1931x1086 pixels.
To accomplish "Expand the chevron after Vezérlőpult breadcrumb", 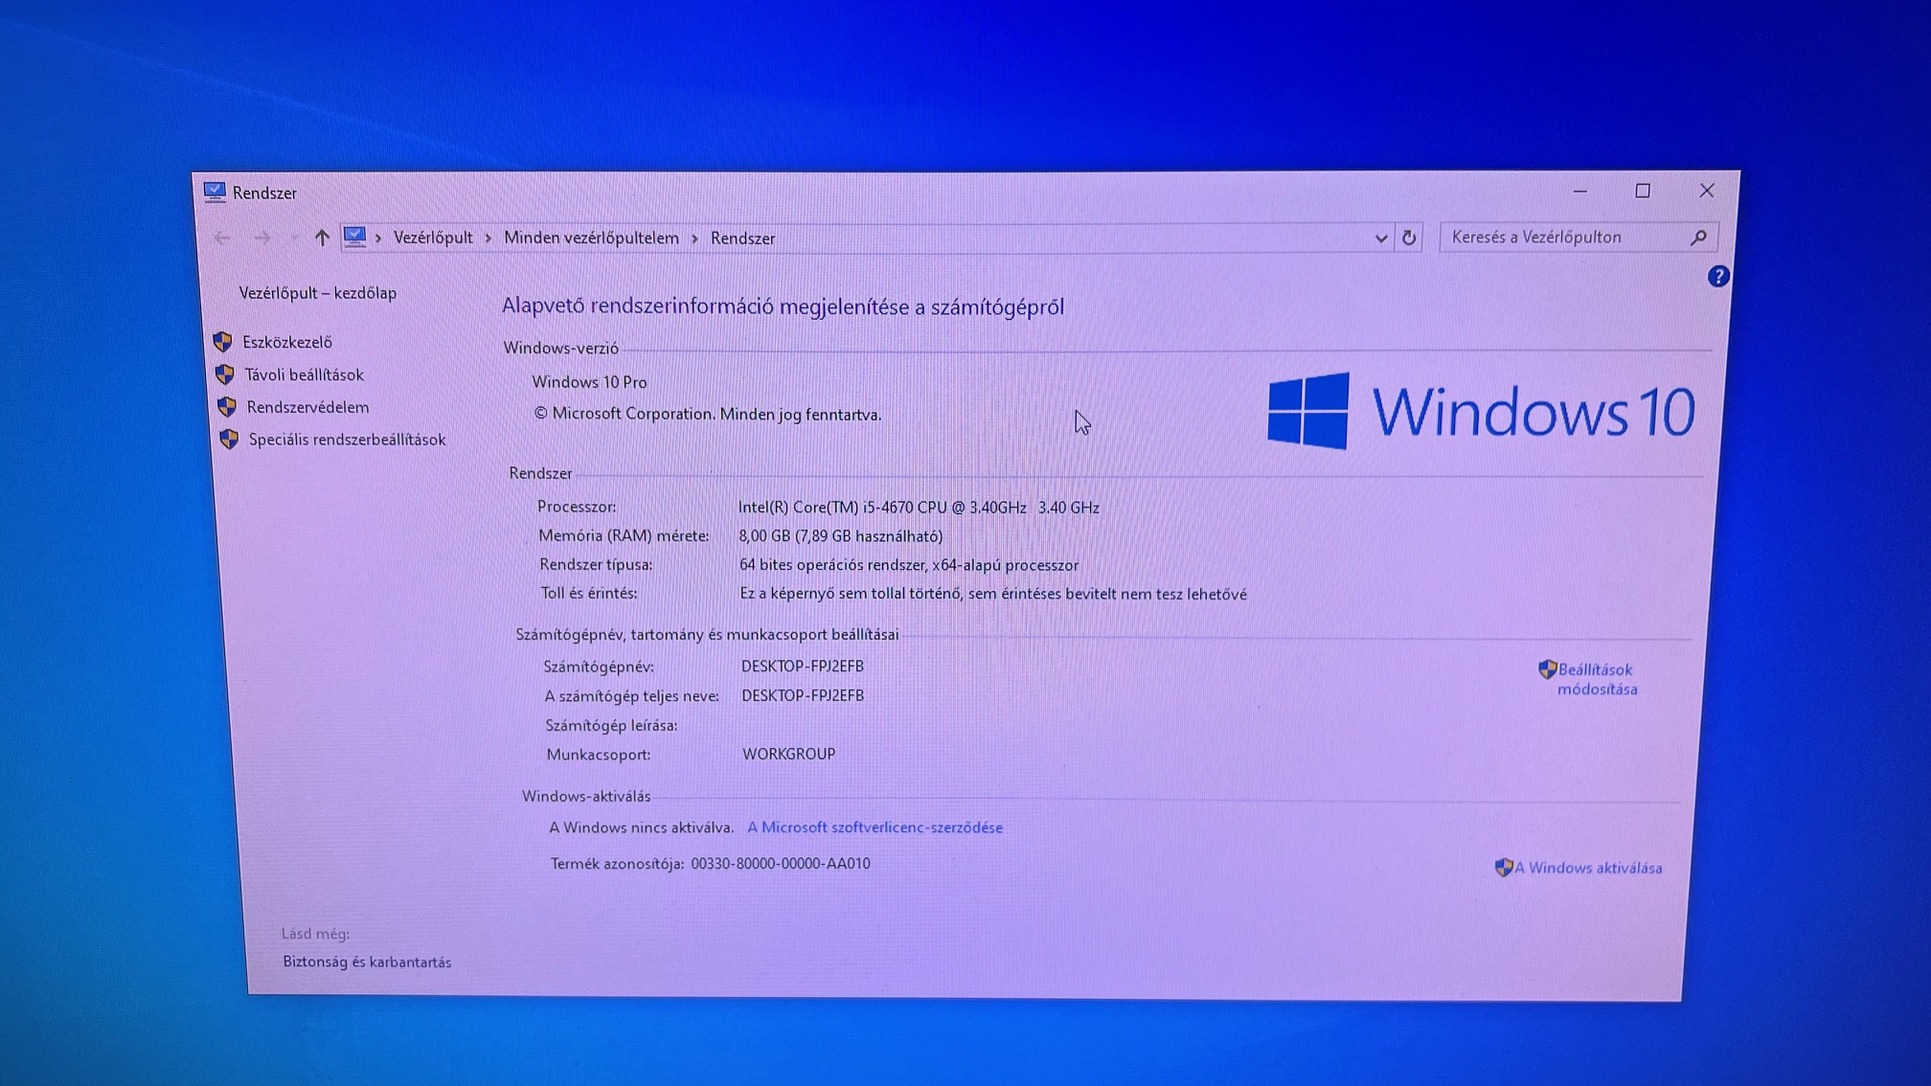I will 488,238.
